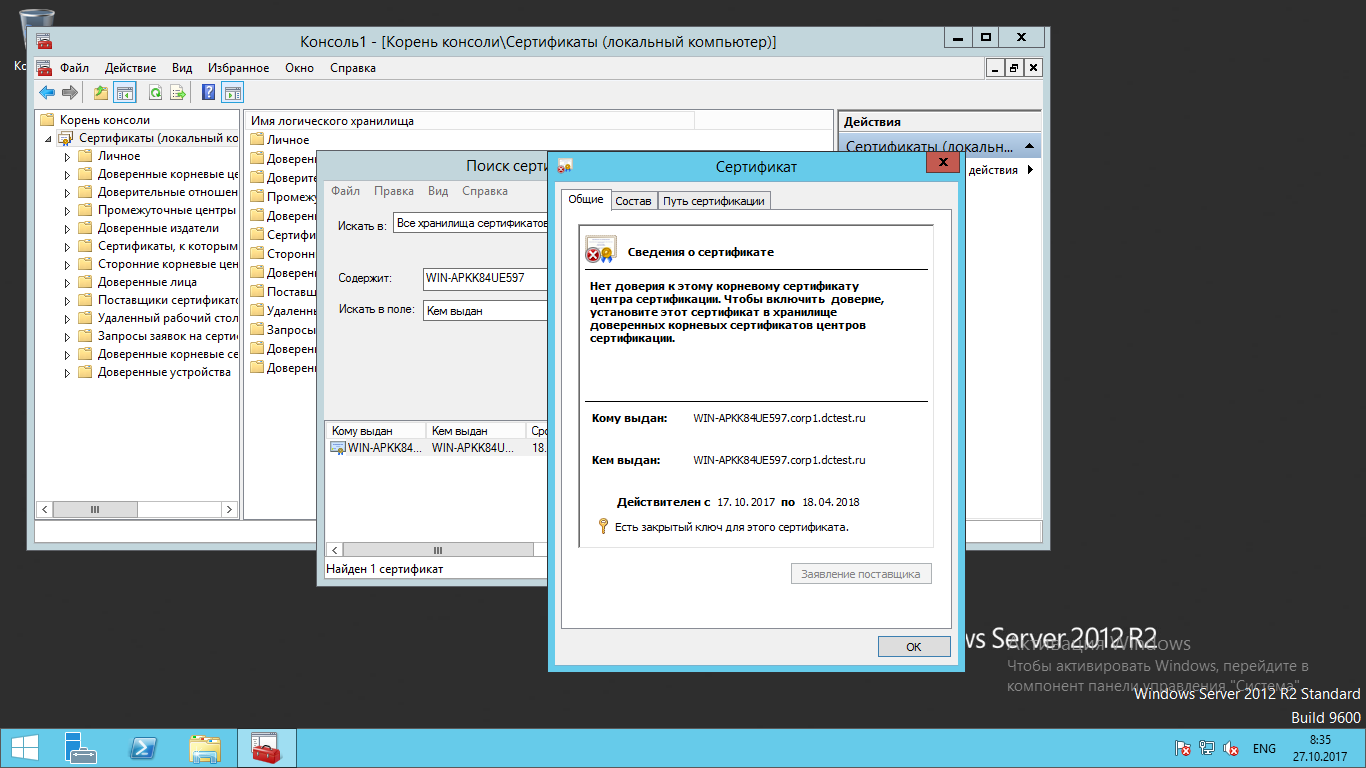Open Правка menu in search window
Screen dimensions: 1366x768
394,191
